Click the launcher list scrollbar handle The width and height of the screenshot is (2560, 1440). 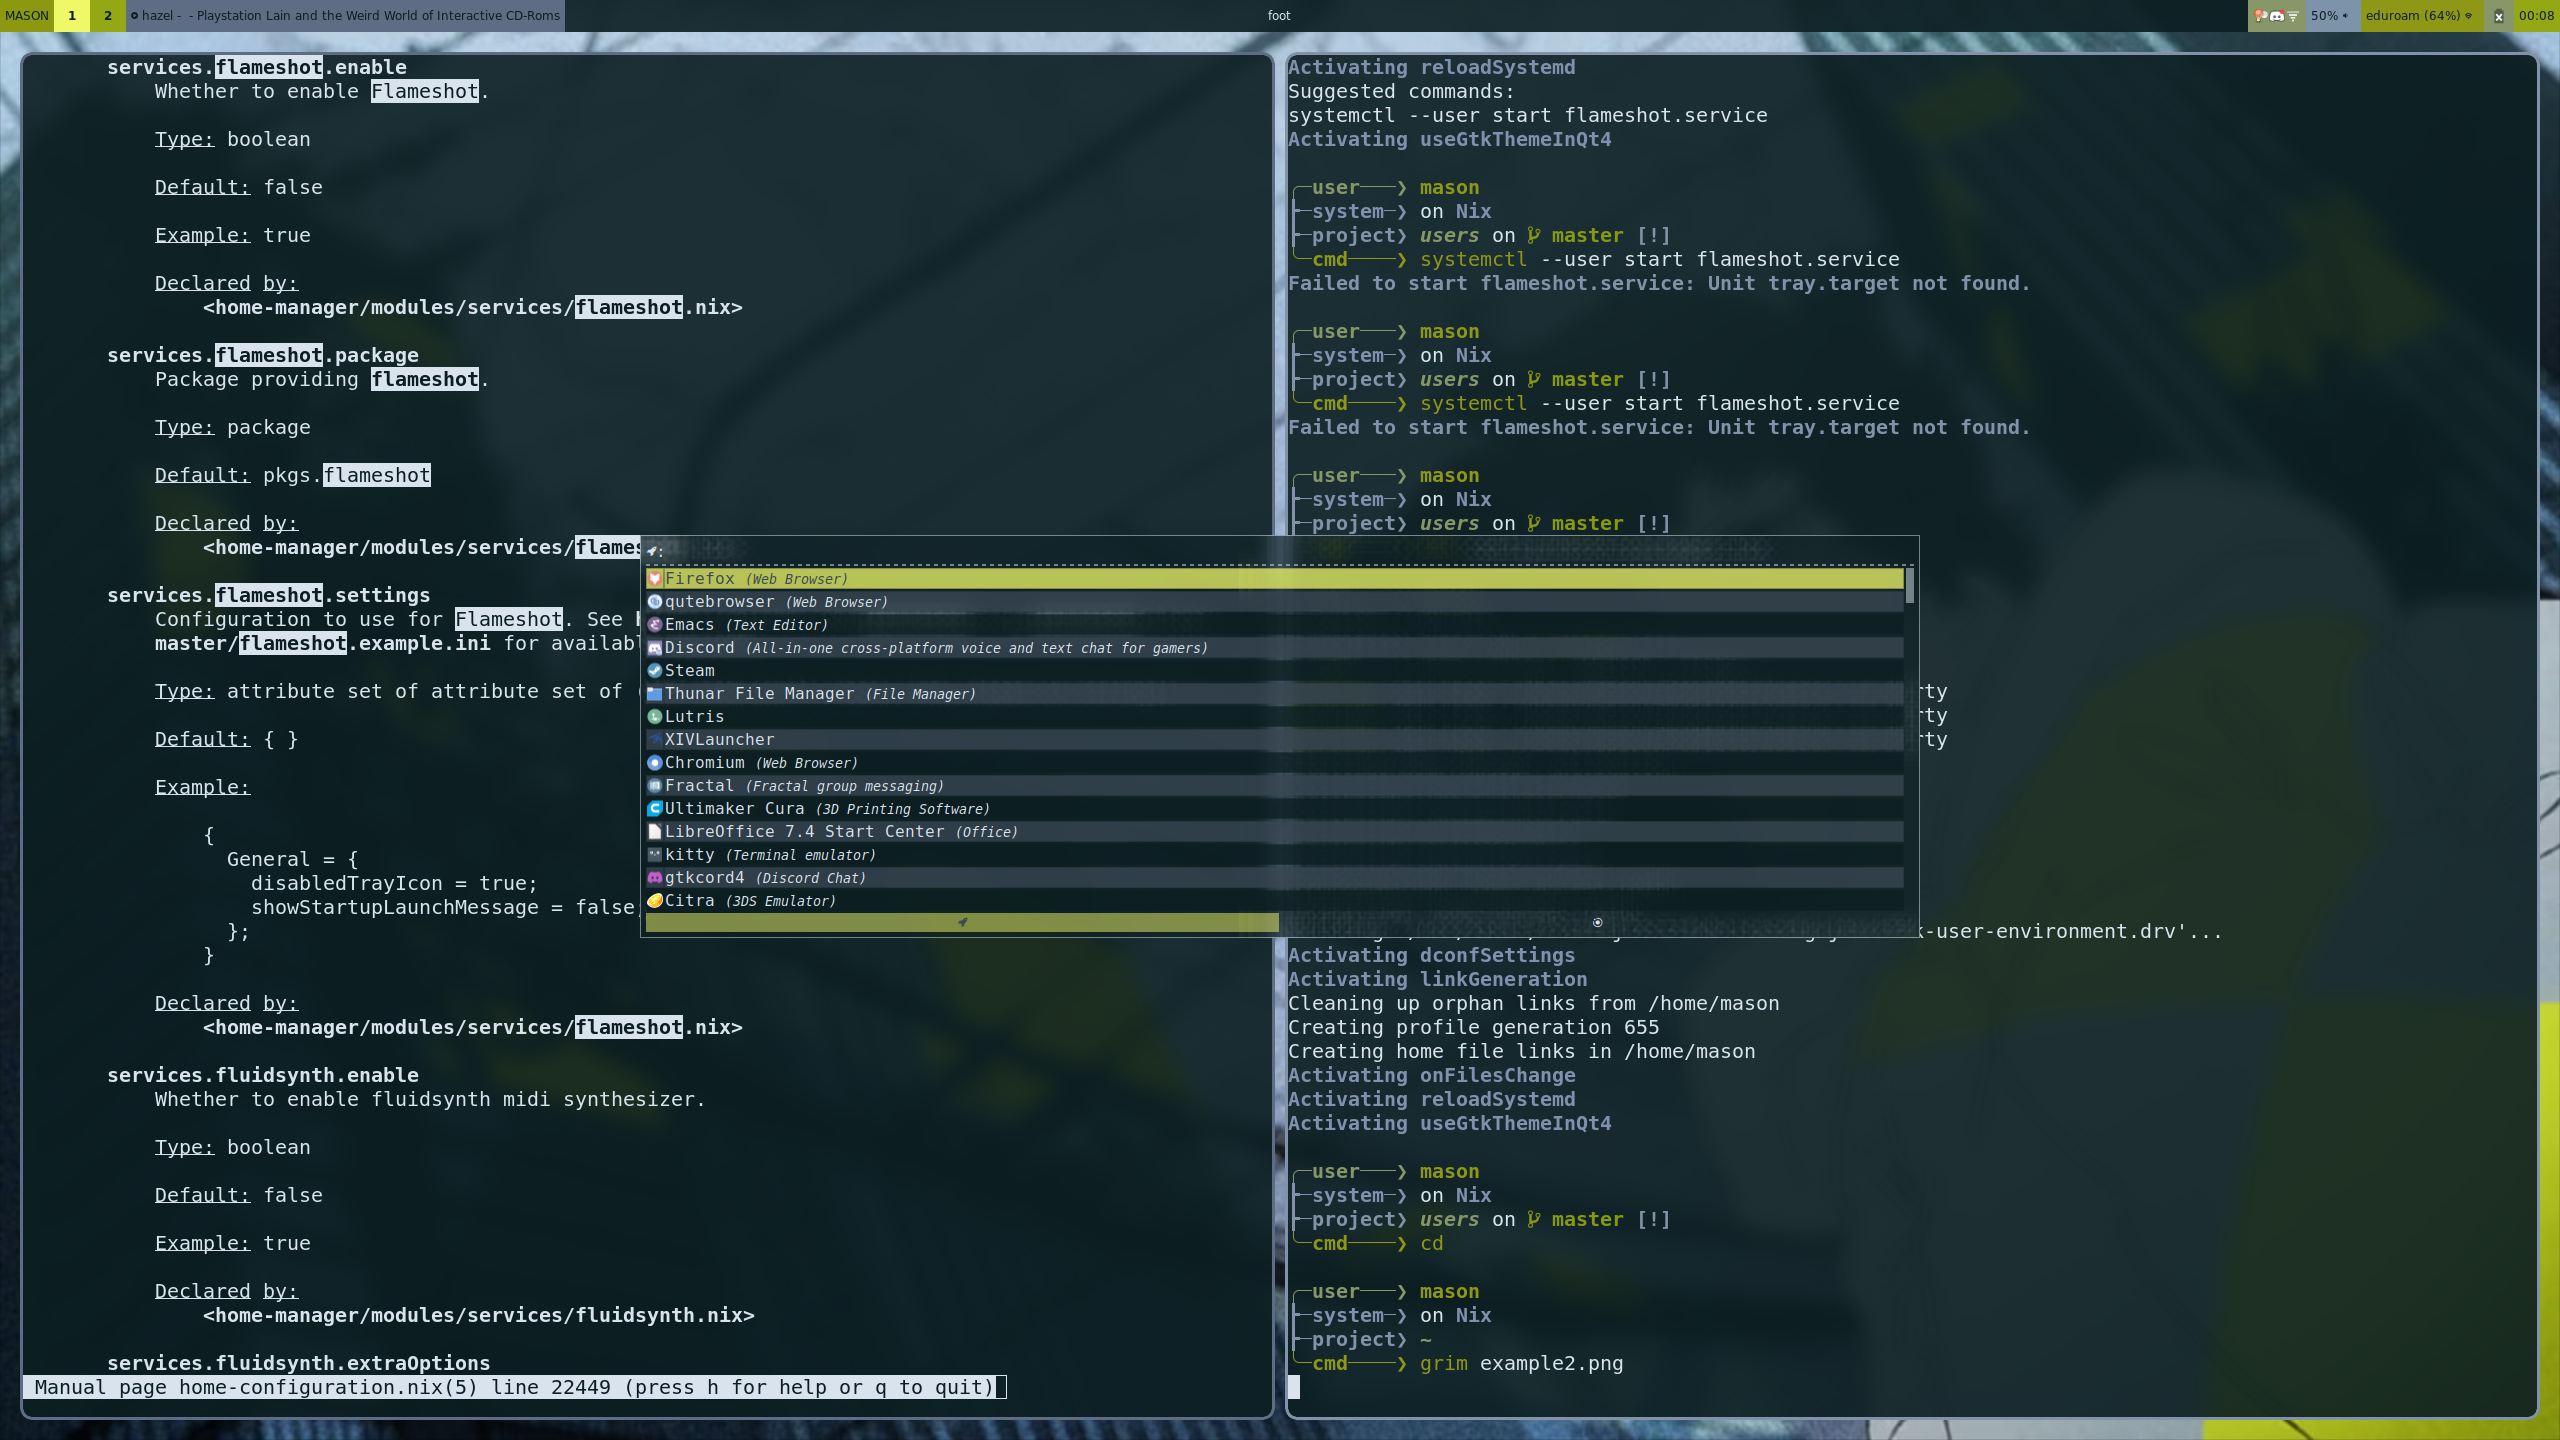click(1910, 586)
